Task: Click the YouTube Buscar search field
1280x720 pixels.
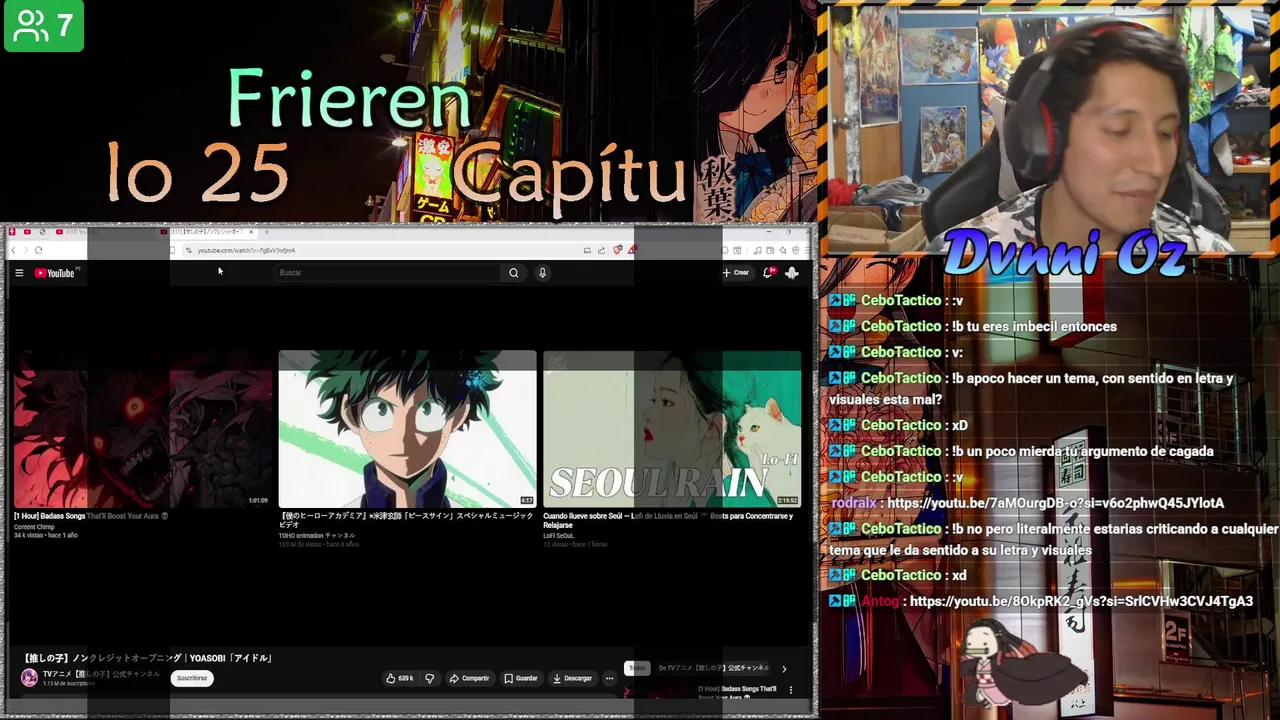Action: click(387, 272)
